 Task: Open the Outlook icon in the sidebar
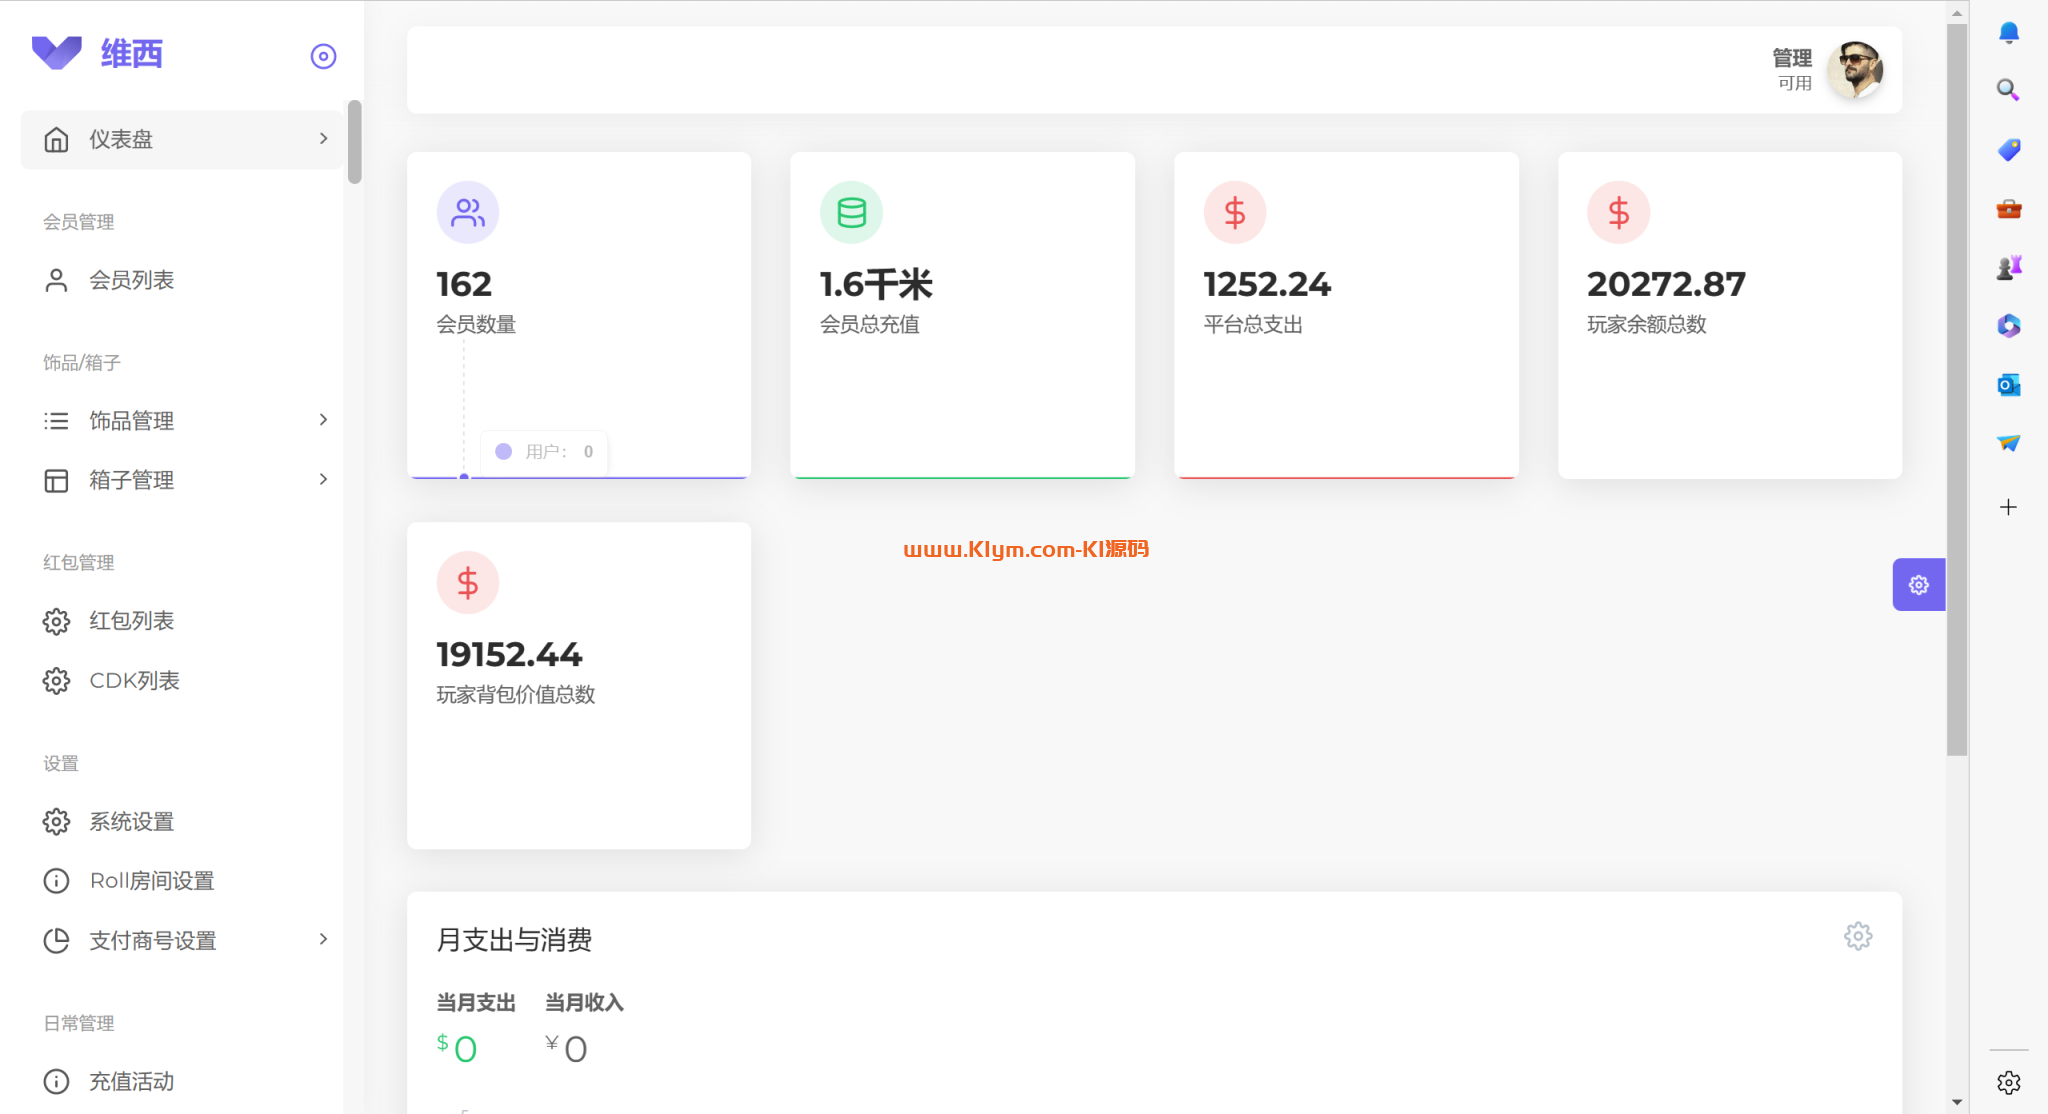(x=2008, y=385)
